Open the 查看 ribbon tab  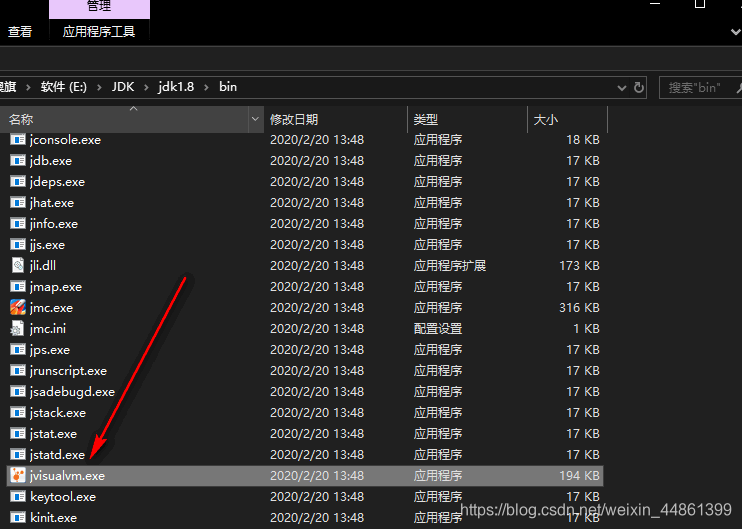tap(20, 32)
